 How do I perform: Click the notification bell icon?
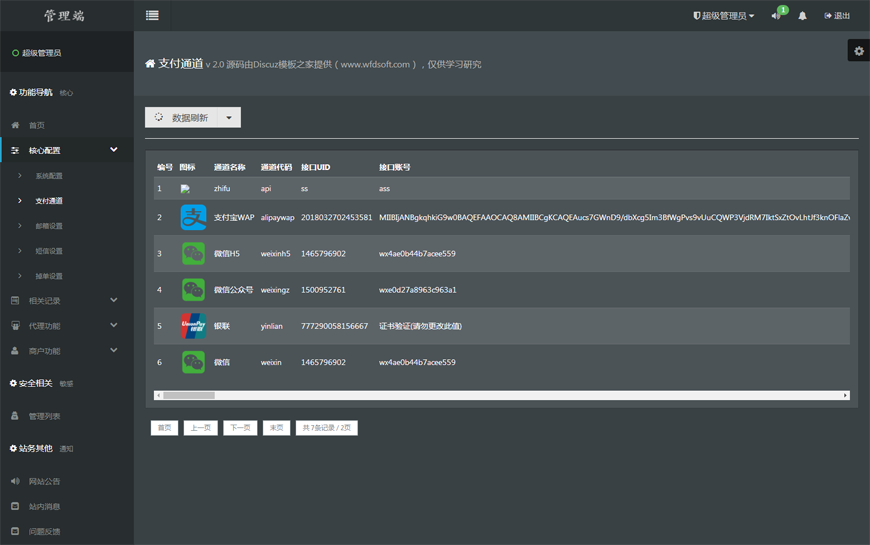tap(802, 16)
